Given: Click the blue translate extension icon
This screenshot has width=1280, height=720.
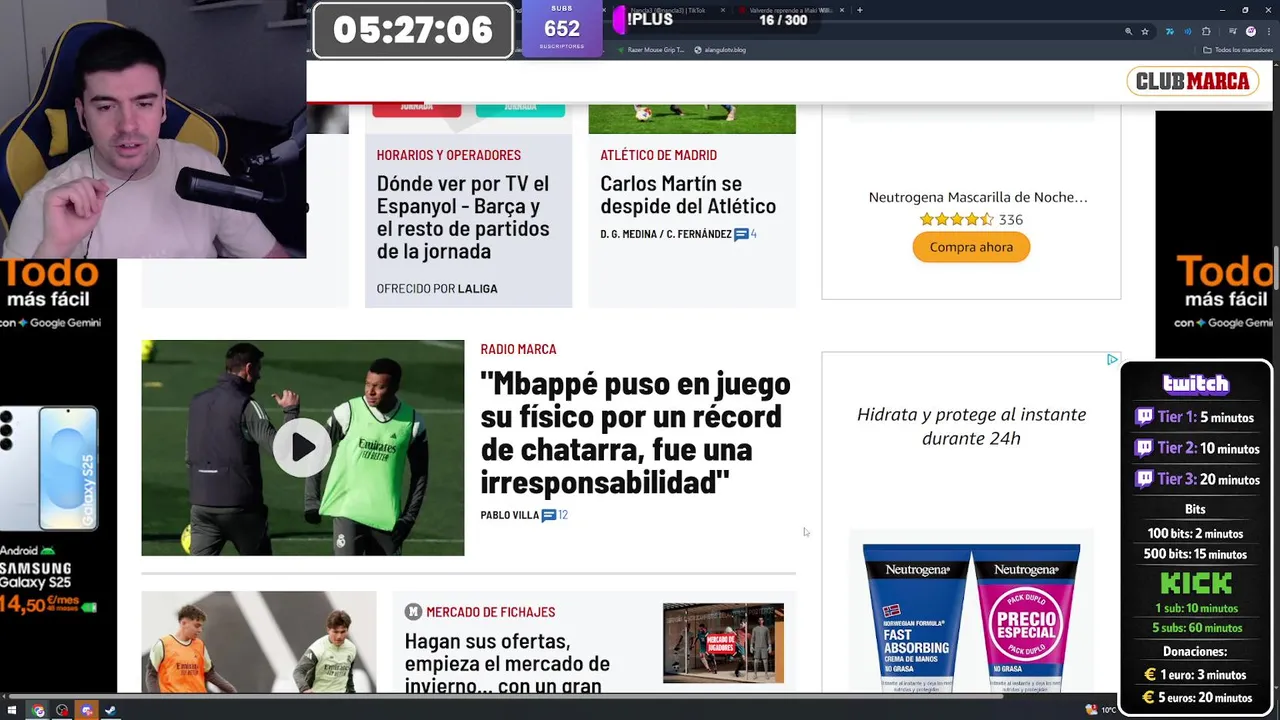Looking at the screenshot, I should click(x=1169, y=32).
